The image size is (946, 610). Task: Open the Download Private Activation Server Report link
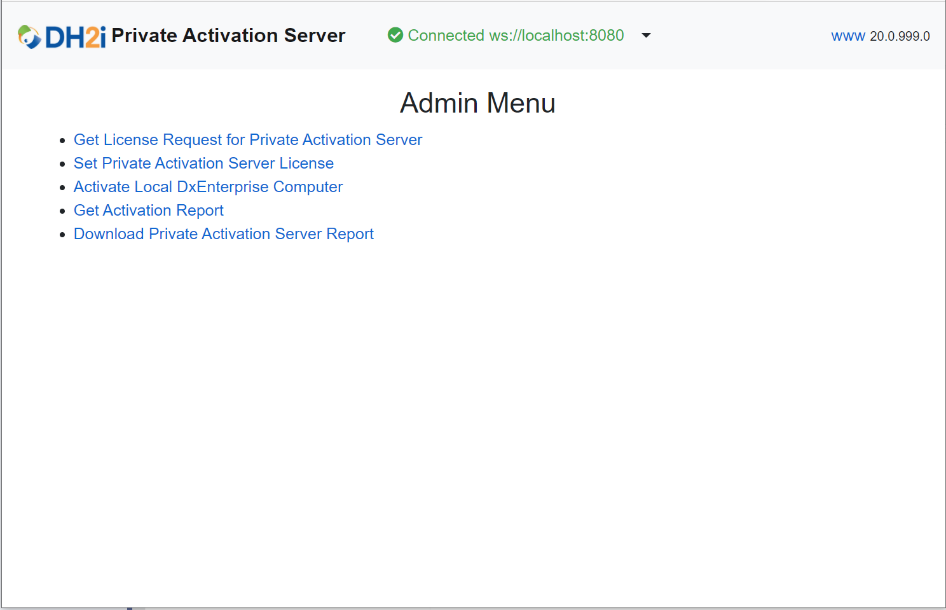tap(223, 233)
